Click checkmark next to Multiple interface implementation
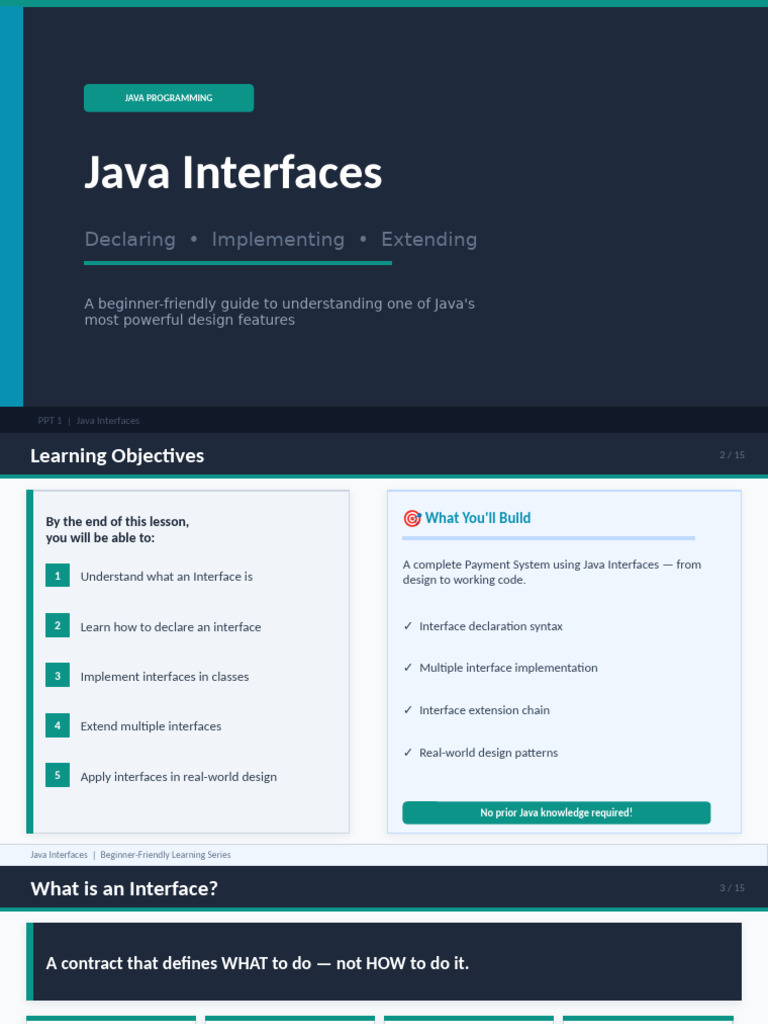Screen dimensions: 768x1024 [408, 668]
